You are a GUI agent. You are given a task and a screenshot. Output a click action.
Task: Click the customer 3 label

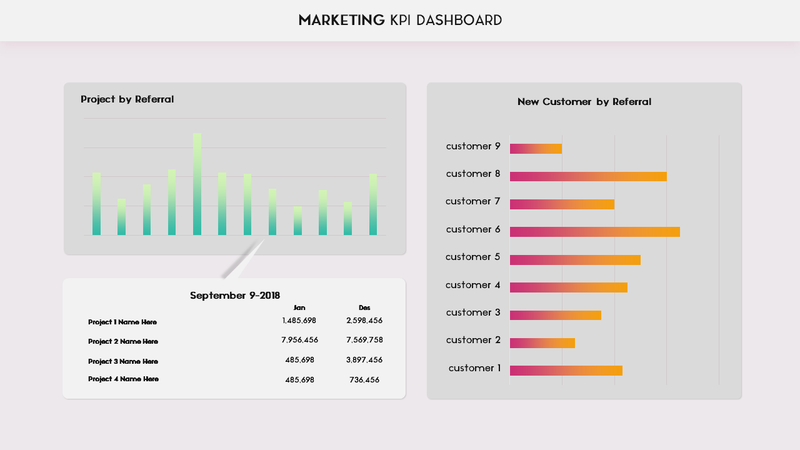(x=473, y=313)
